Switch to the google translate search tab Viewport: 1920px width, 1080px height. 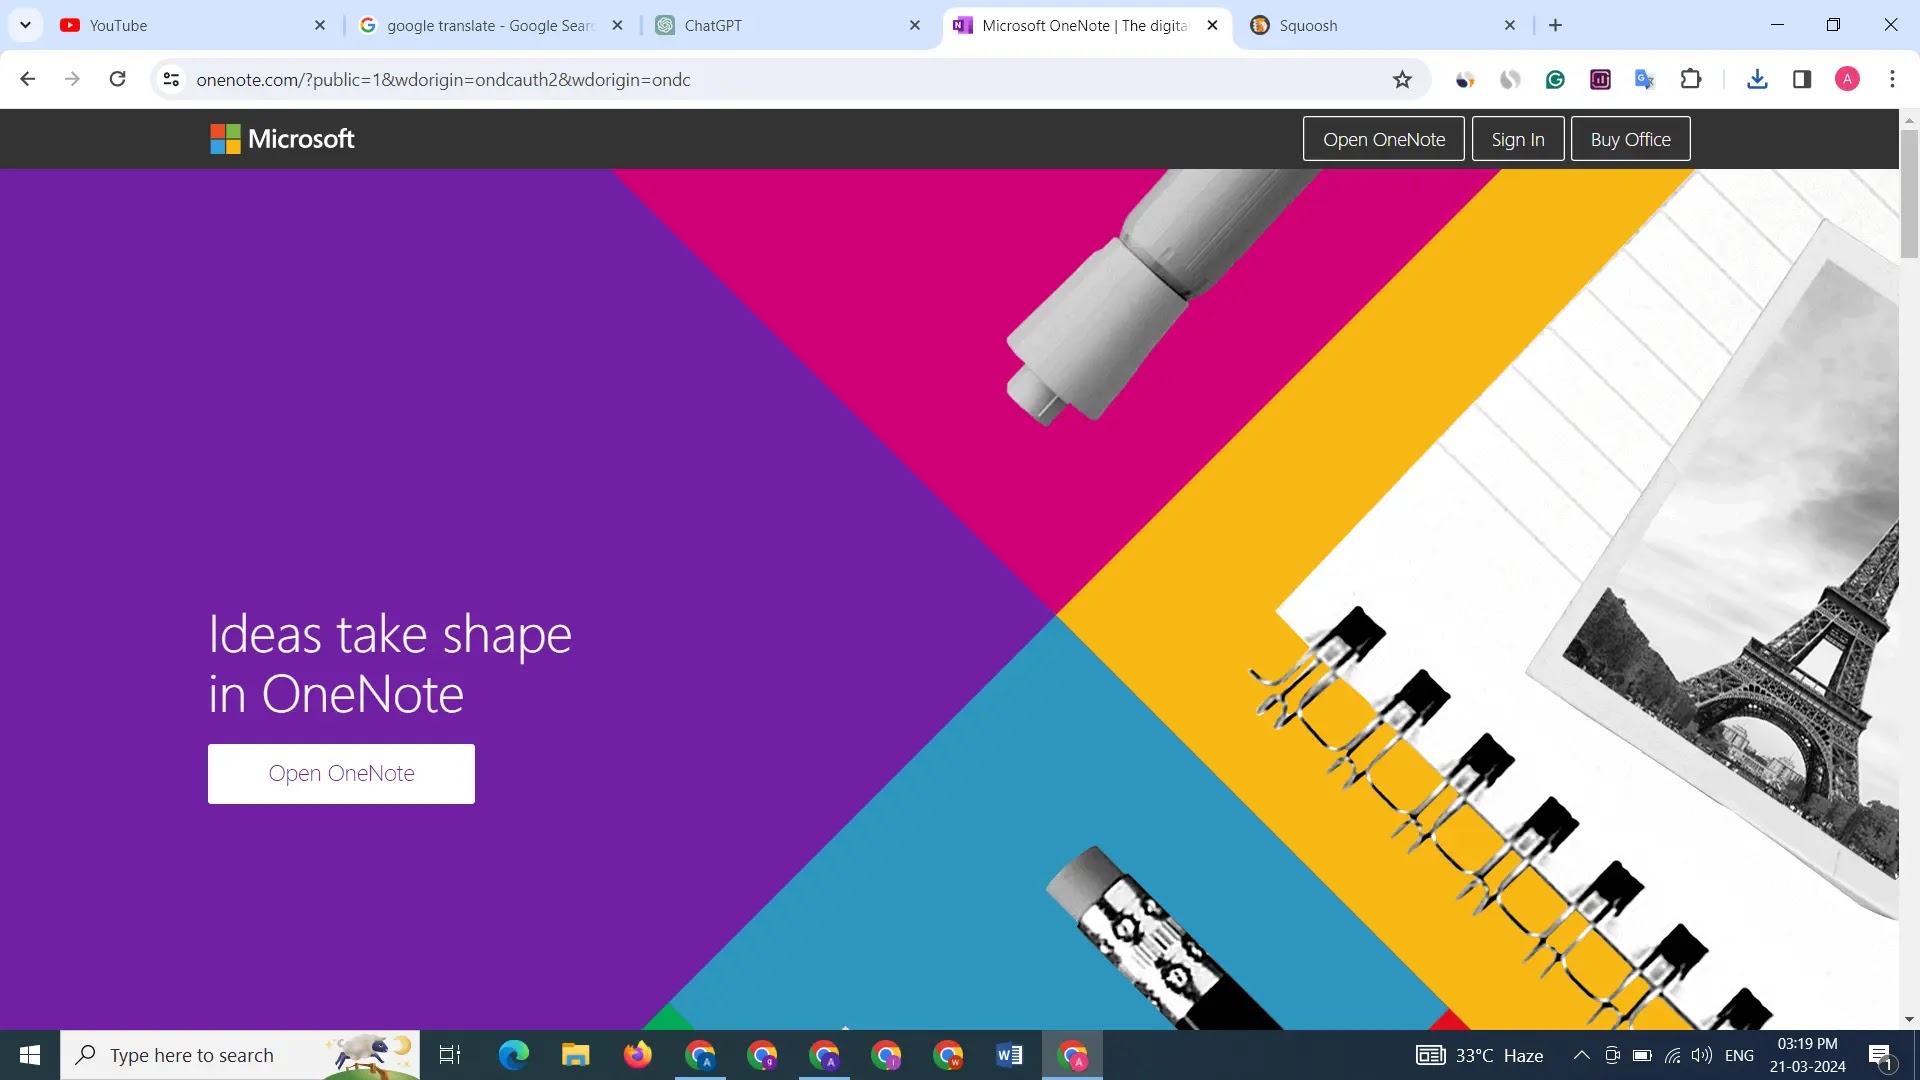[490, 25]
